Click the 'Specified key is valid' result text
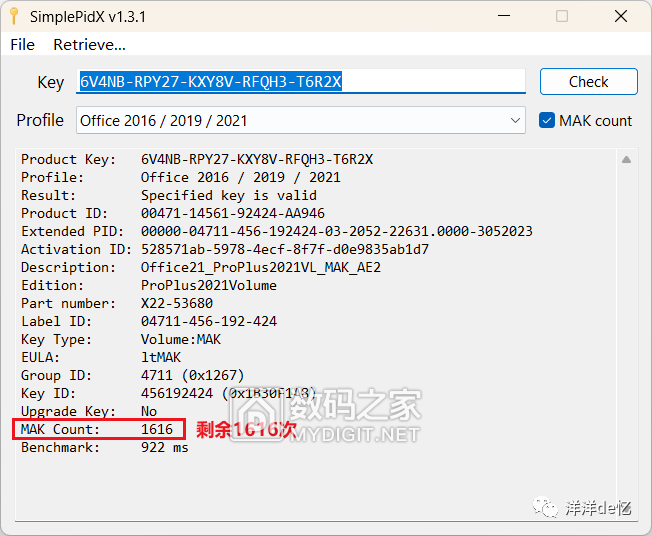 (229, 195)
